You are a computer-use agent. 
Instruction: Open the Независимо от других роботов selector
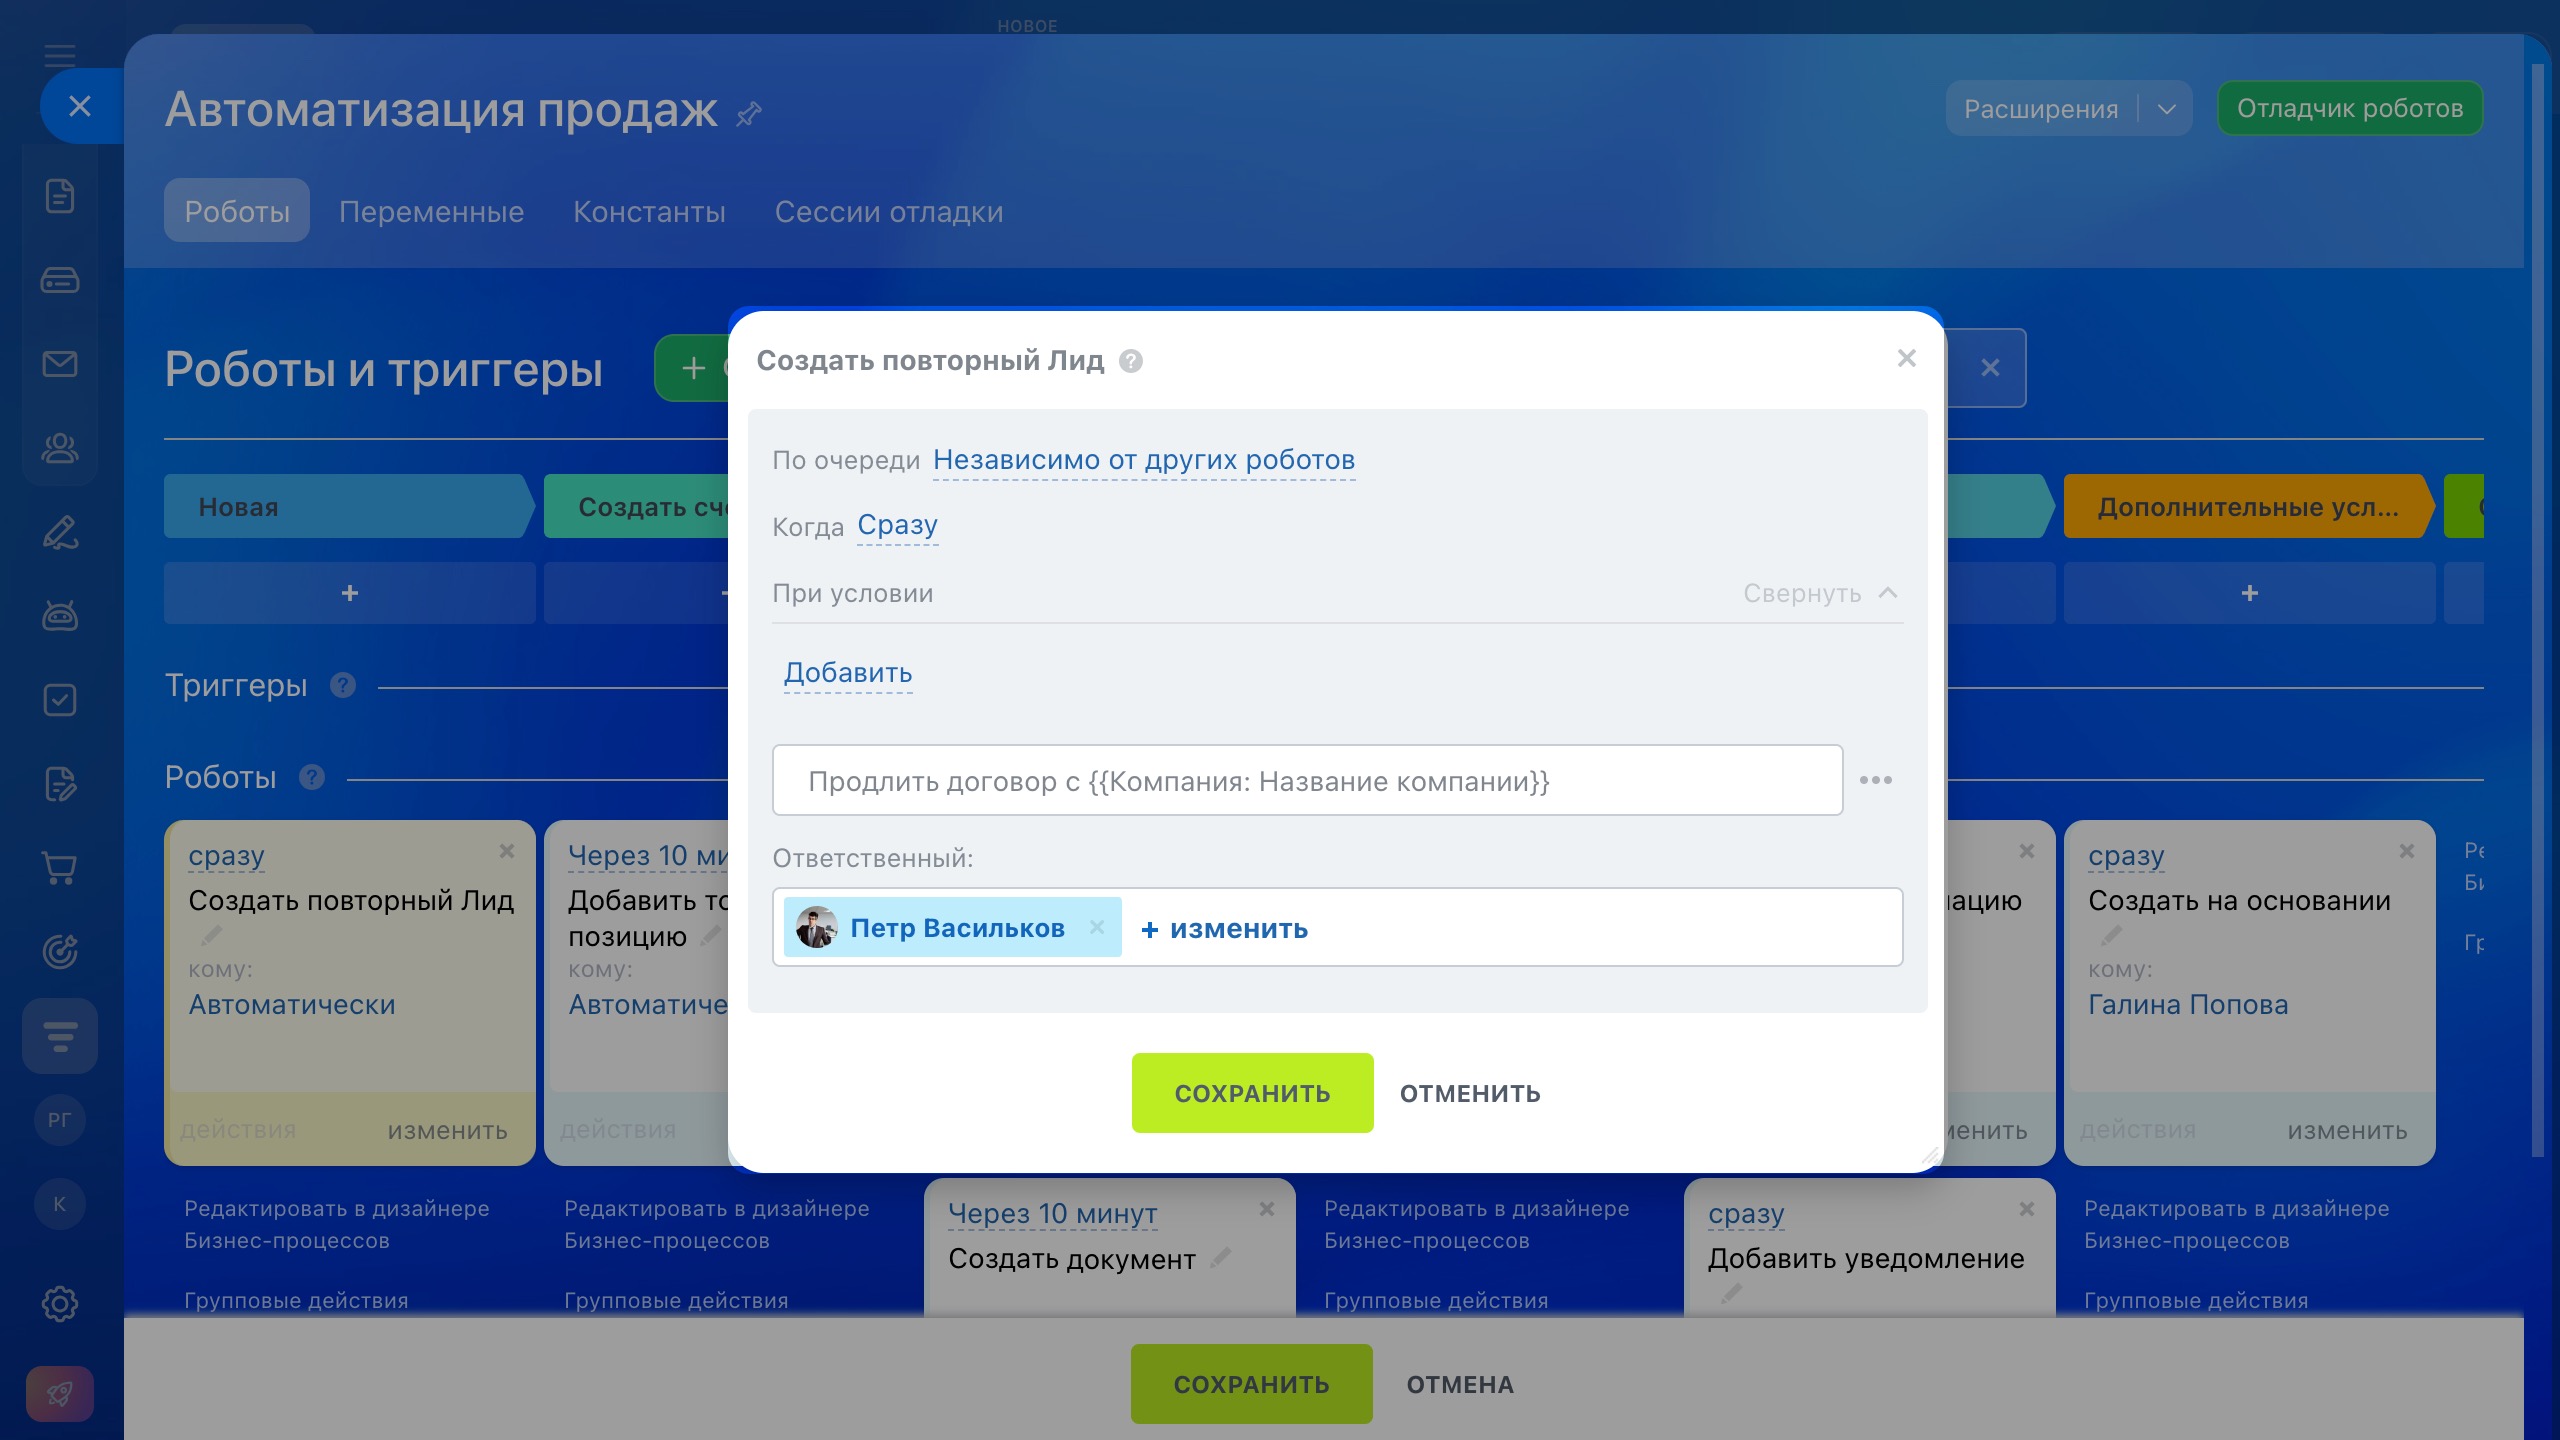click(x=1143, y=460)
